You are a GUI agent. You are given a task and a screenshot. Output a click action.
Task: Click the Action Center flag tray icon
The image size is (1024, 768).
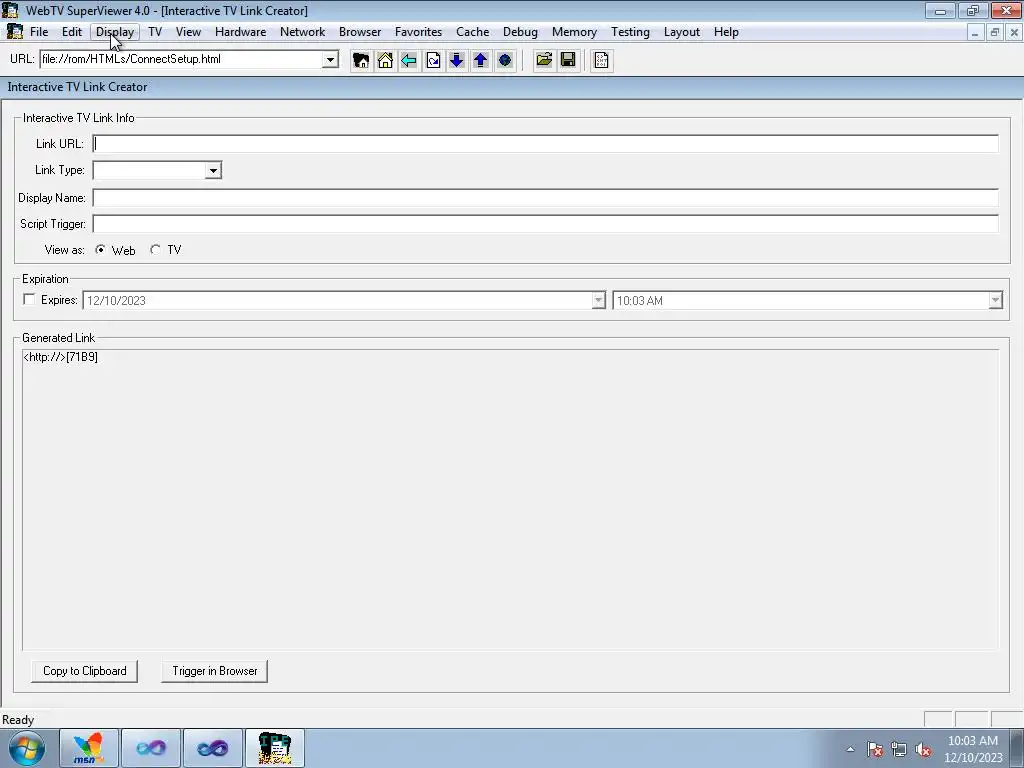(x=875, y=749)
